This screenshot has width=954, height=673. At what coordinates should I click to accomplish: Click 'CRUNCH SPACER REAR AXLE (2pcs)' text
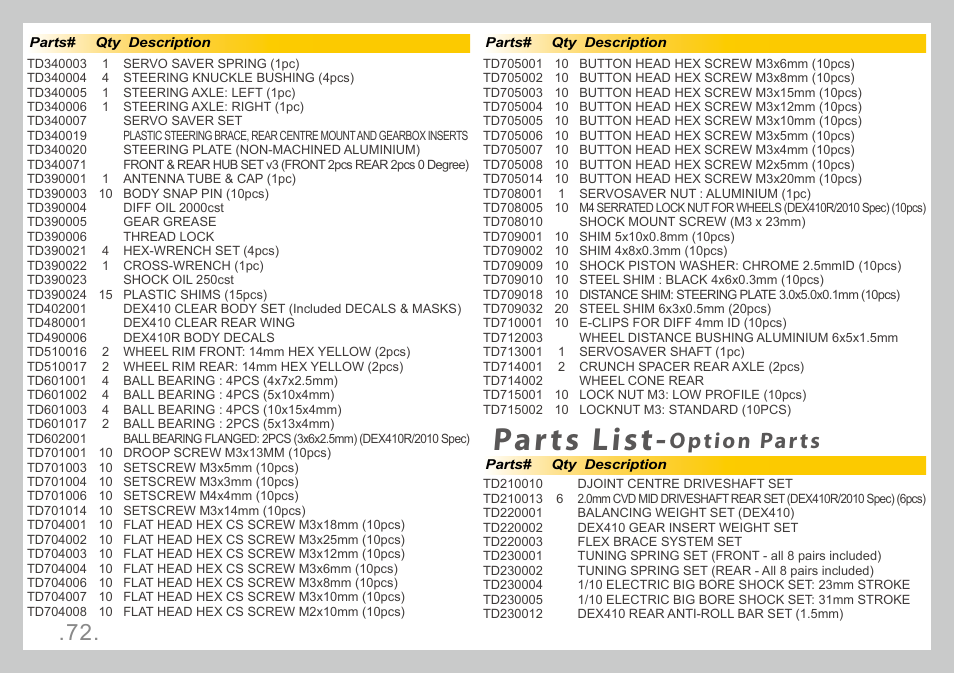[691, 367]
